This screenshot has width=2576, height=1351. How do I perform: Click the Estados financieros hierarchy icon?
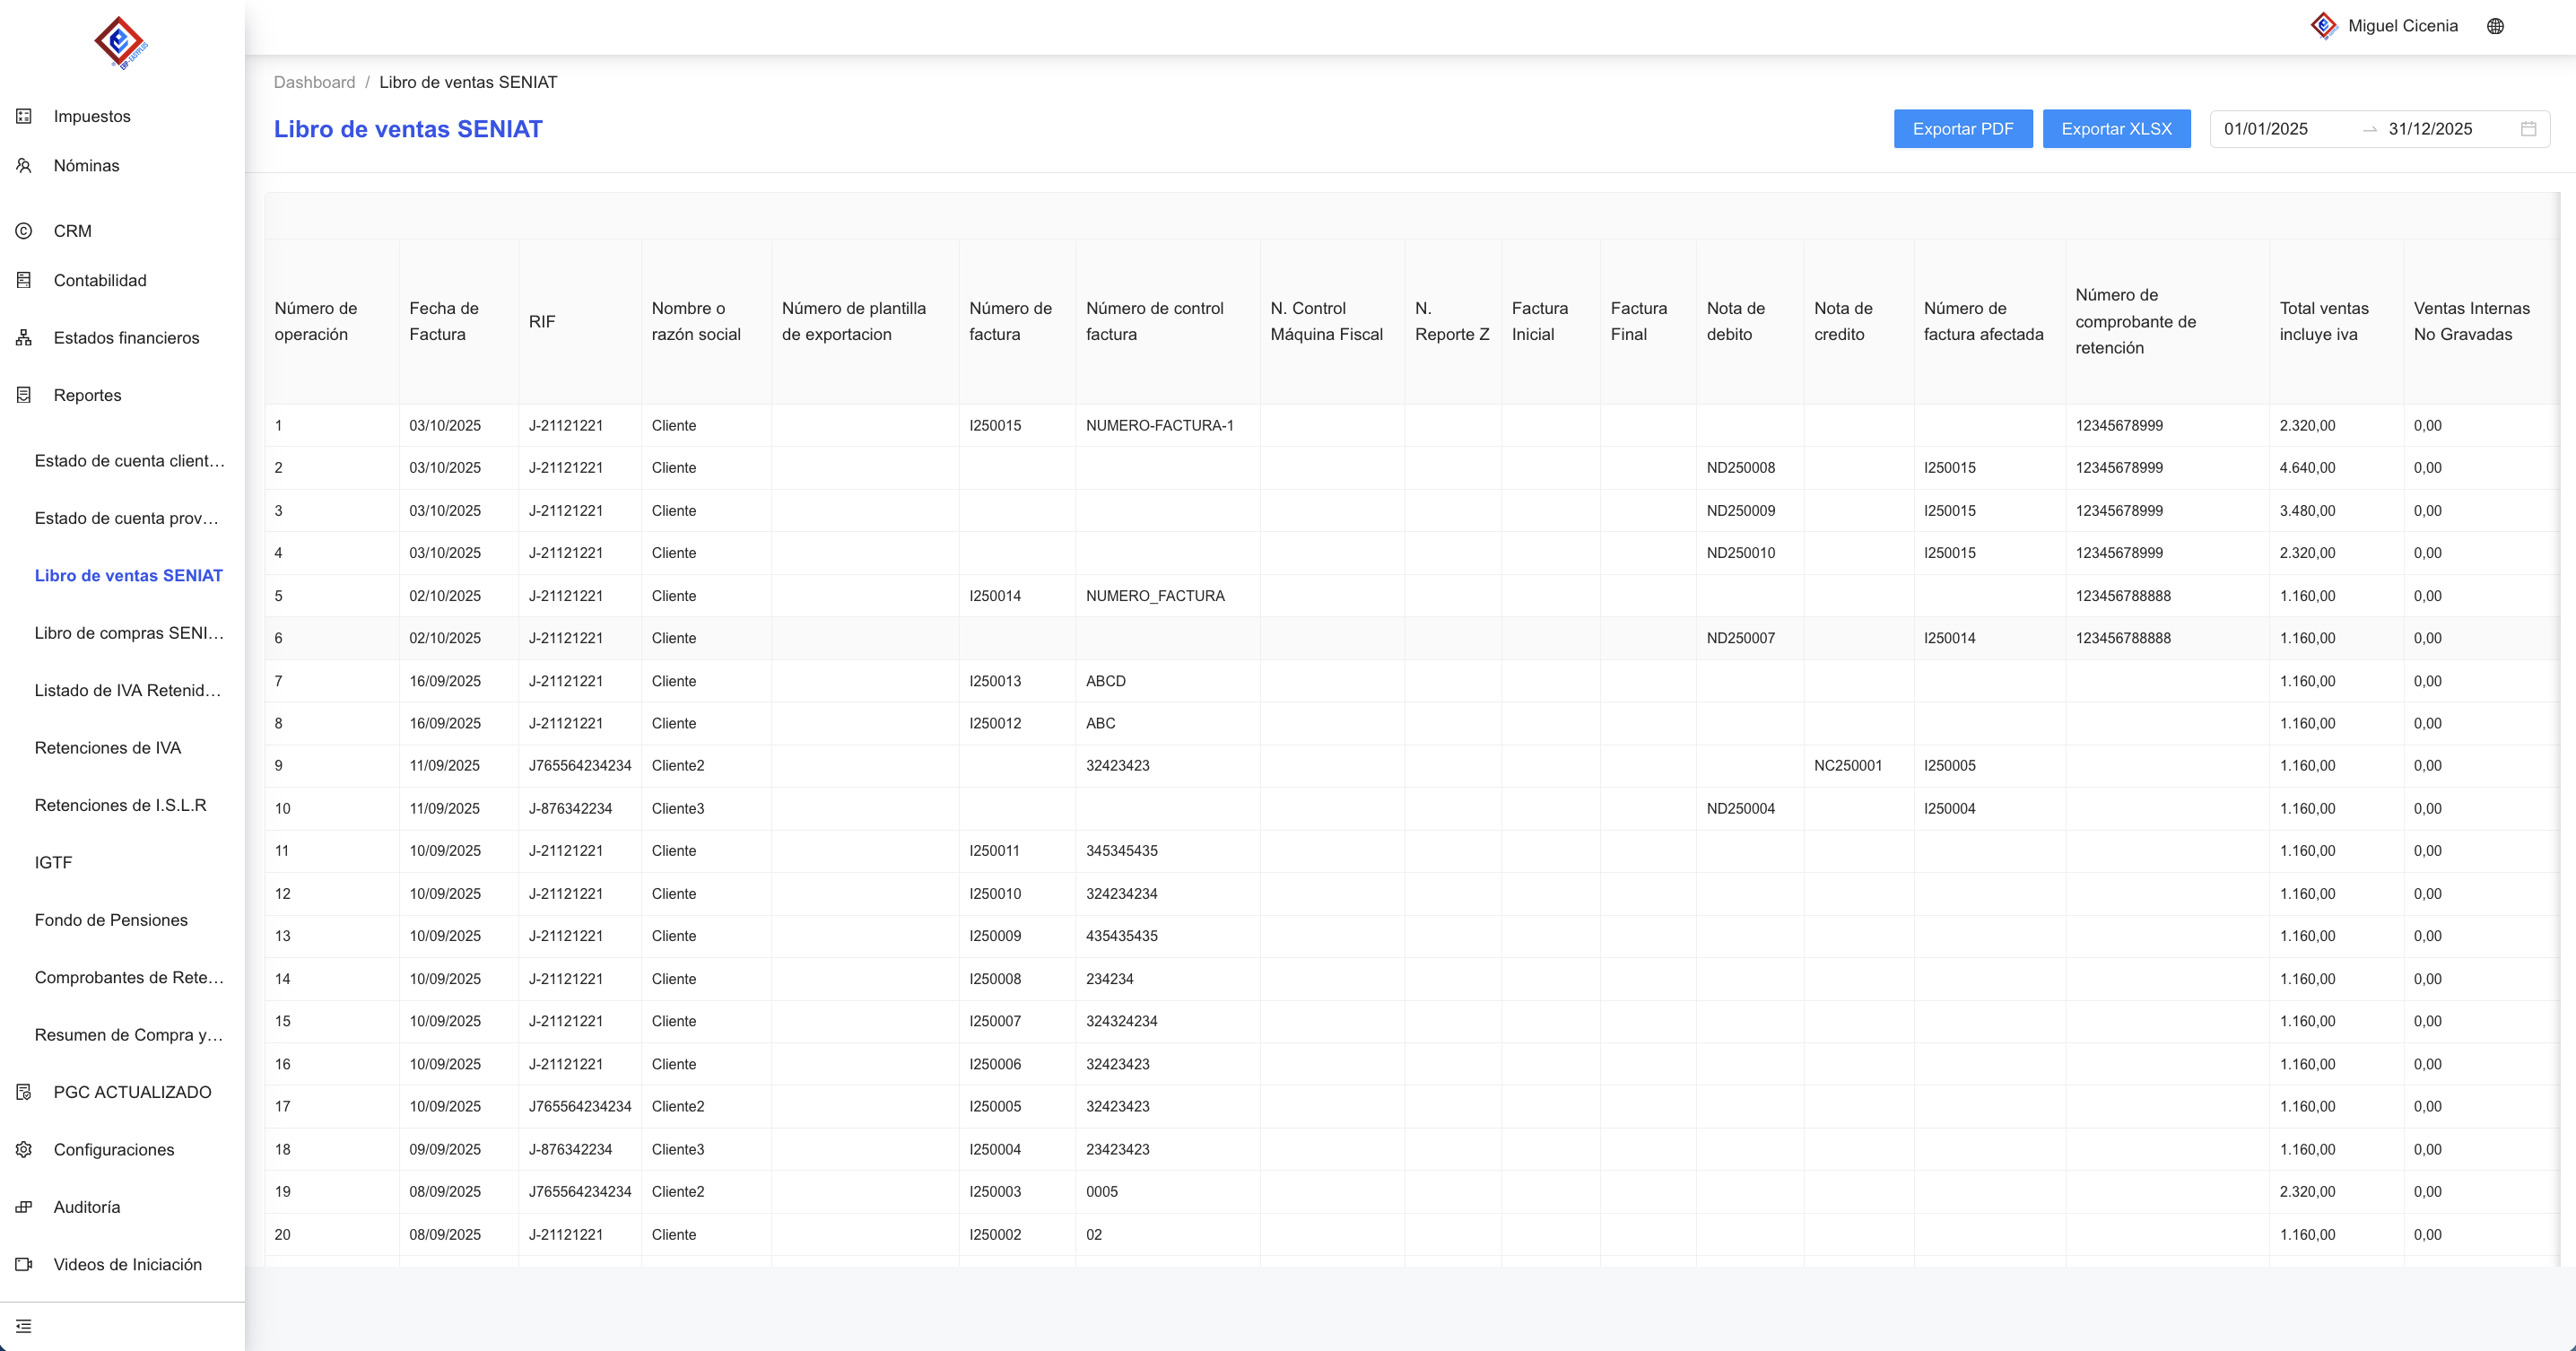[24, 338]
